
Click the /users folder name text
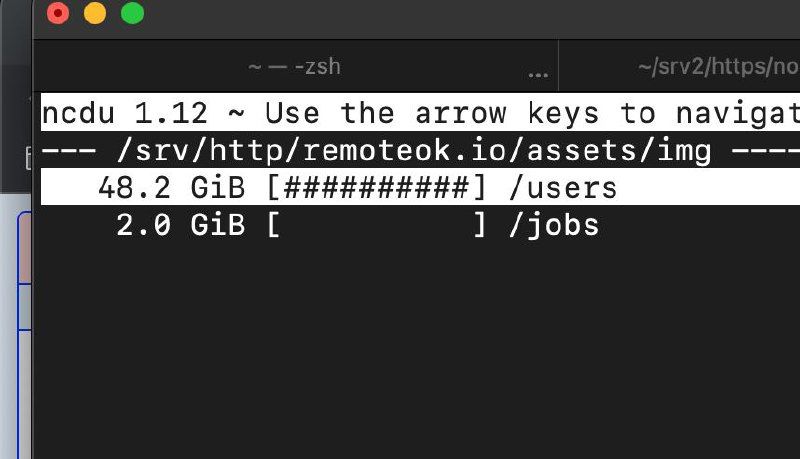tap(563, 187)
